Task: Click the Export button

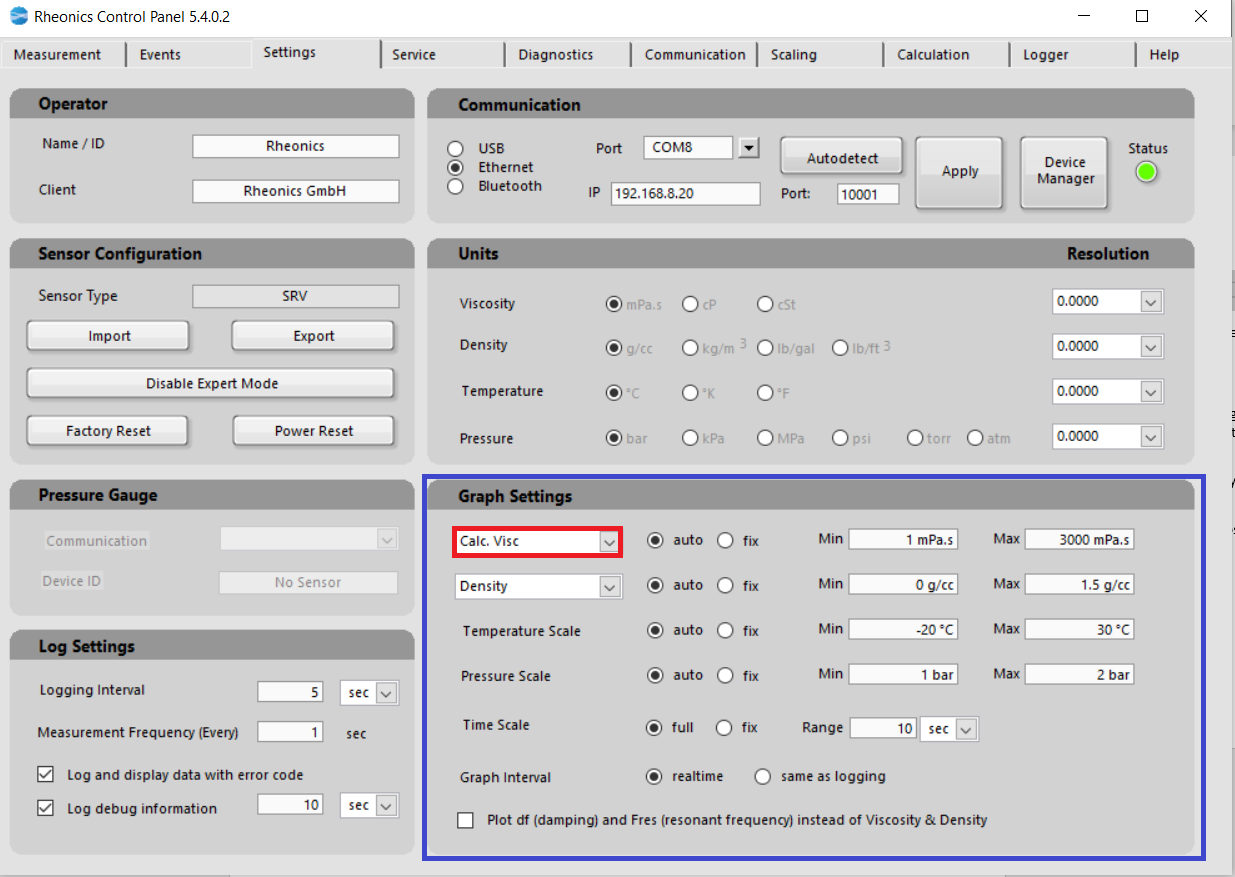Action: click(313, 336)
